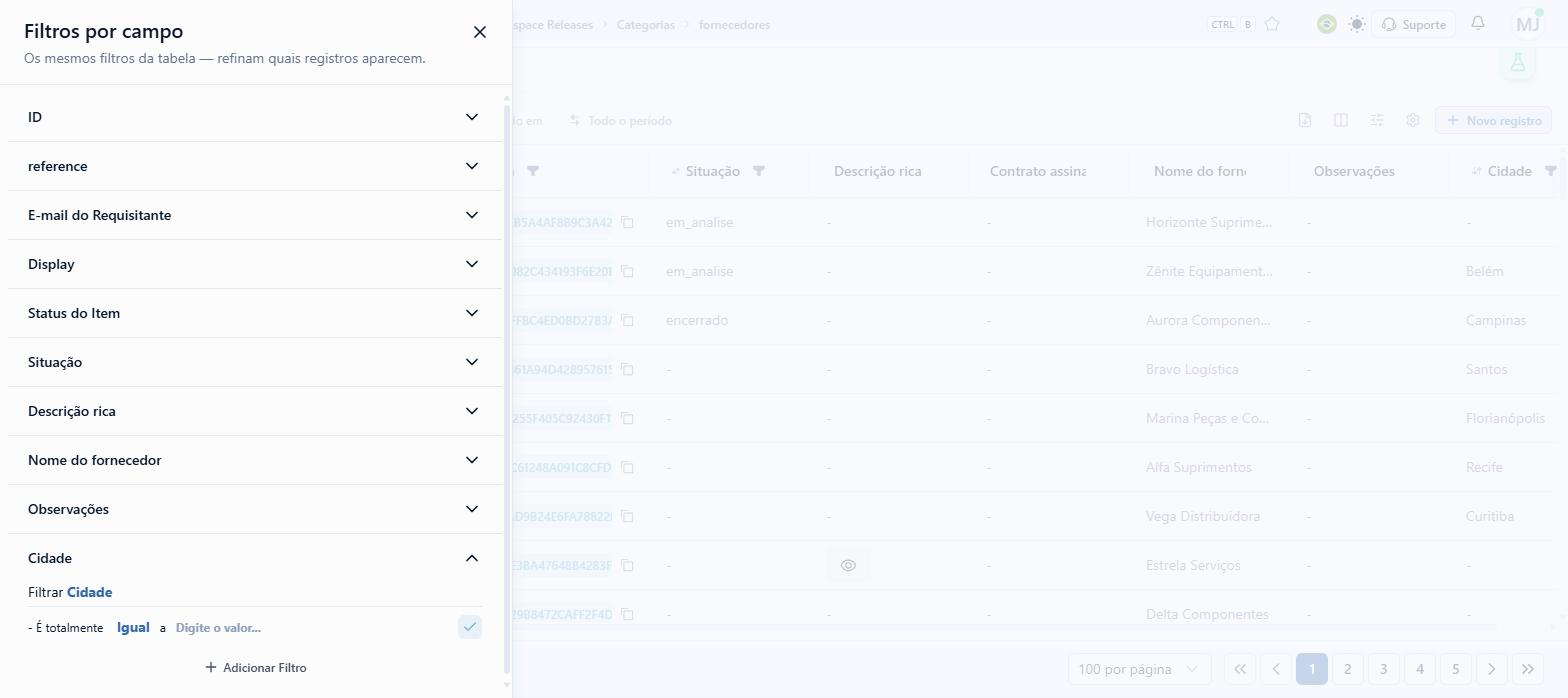
Task: Collapse the Cidade filter section
Action: (255, 558)
